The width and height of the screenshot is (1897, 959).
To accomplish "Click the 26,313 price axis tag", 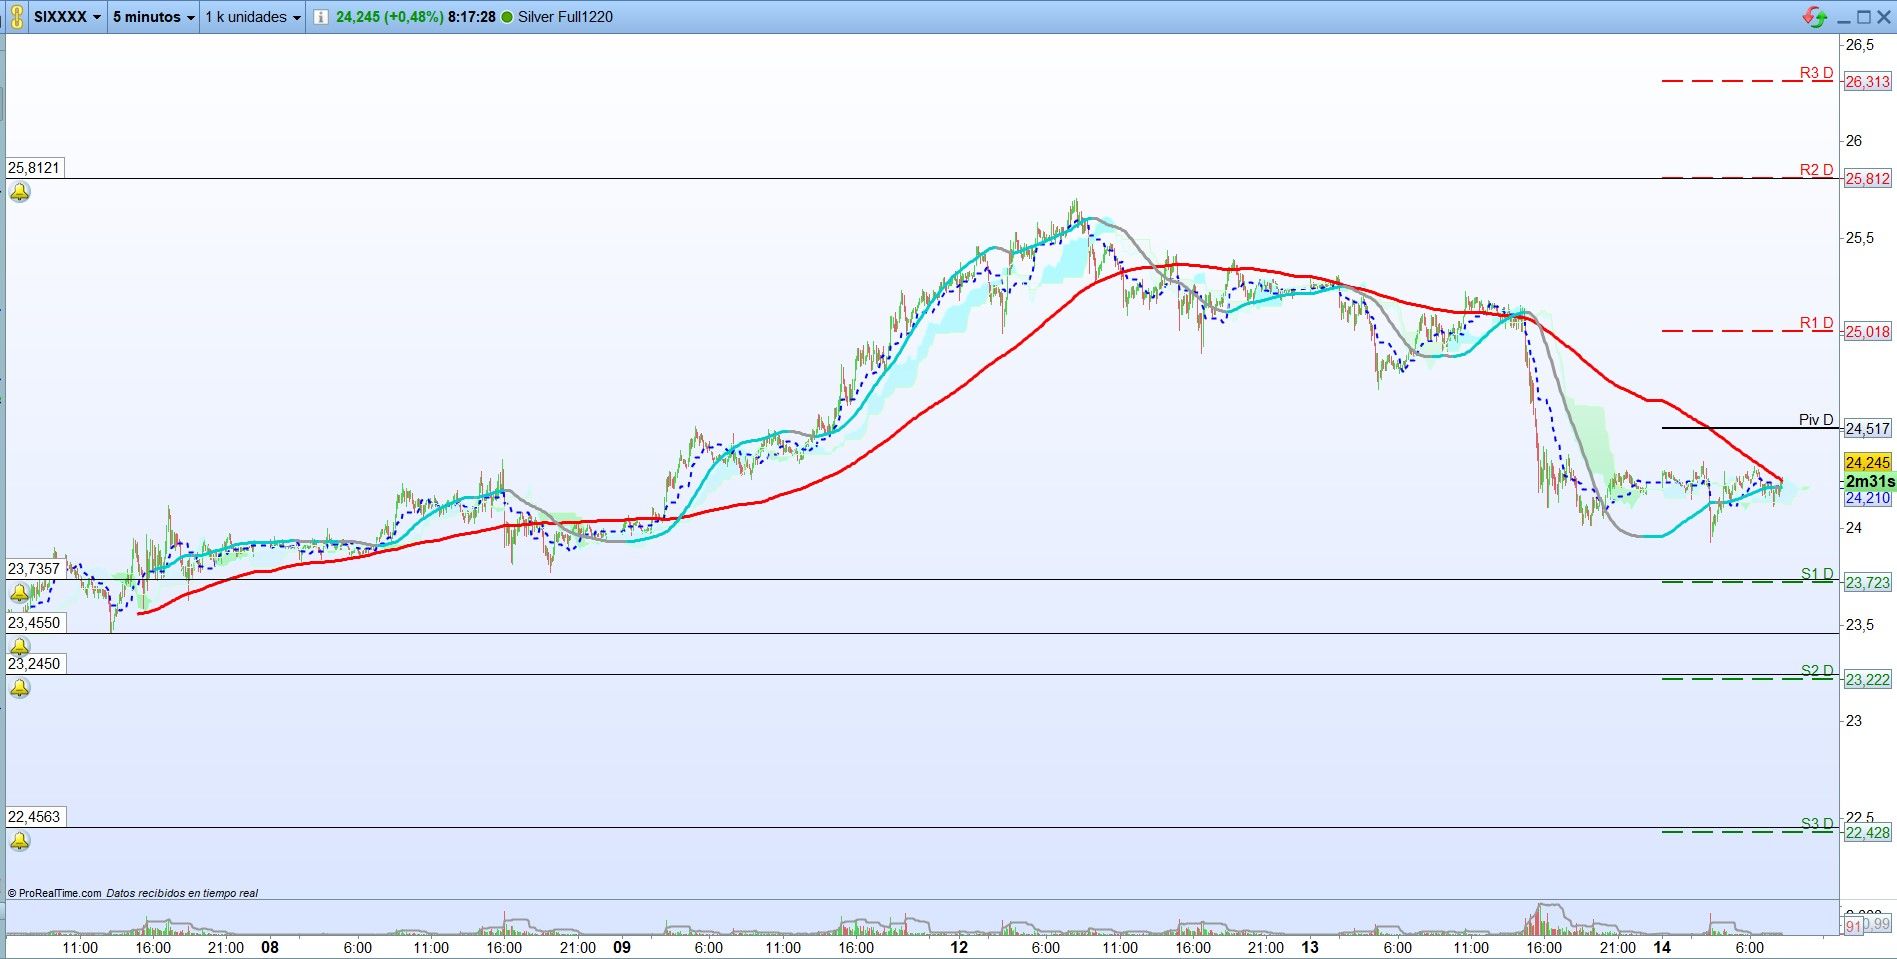I will coord(1867,82).
